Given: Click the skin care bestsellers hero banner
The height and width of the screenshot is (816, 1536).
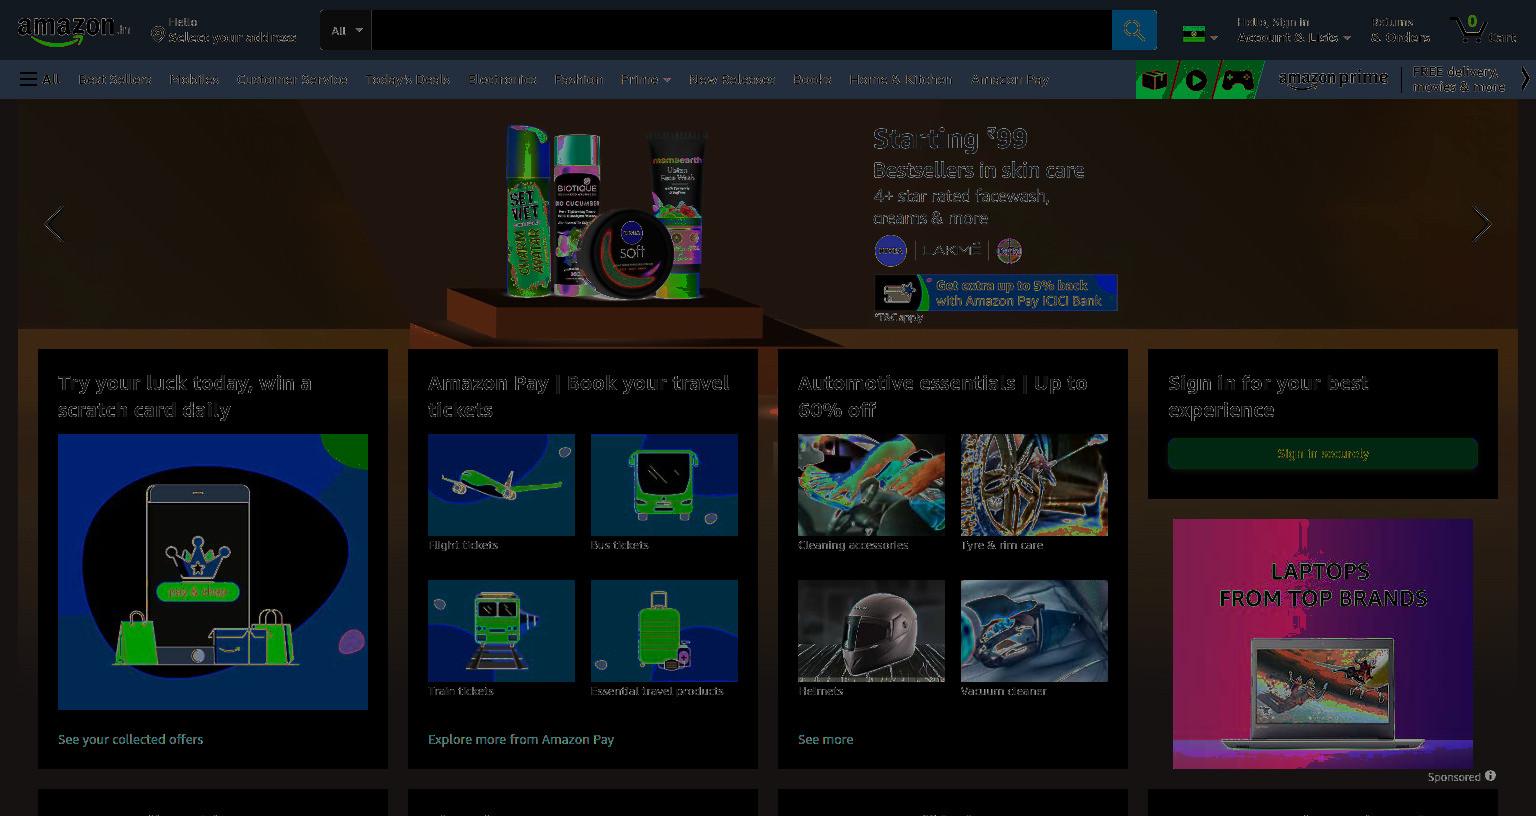Looking at the screenshot, I should [x=768, y=224].
